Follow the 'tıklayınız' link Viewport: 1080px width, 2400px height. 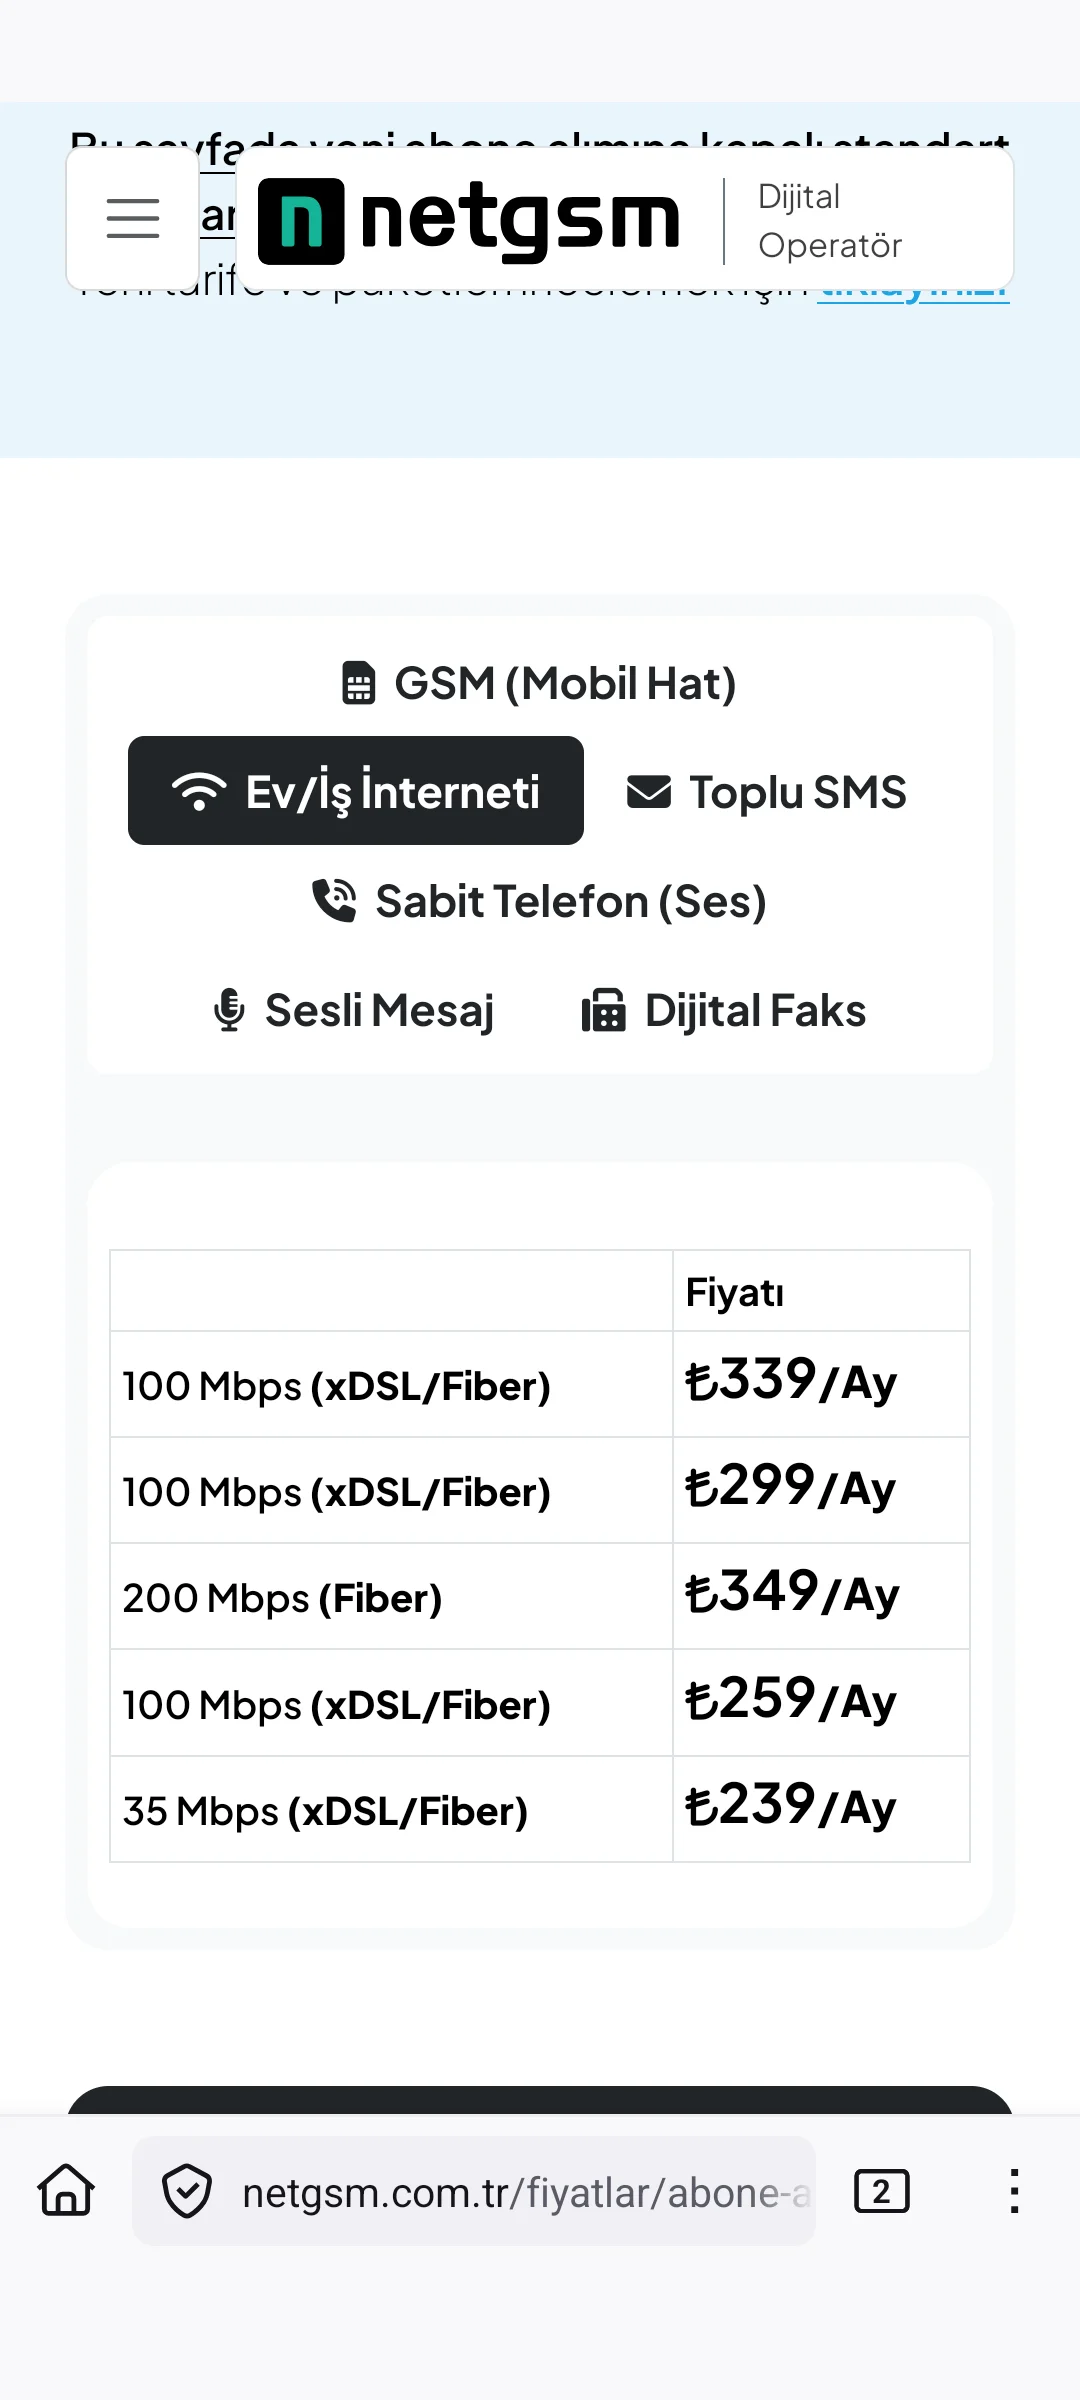click(912, 290)
